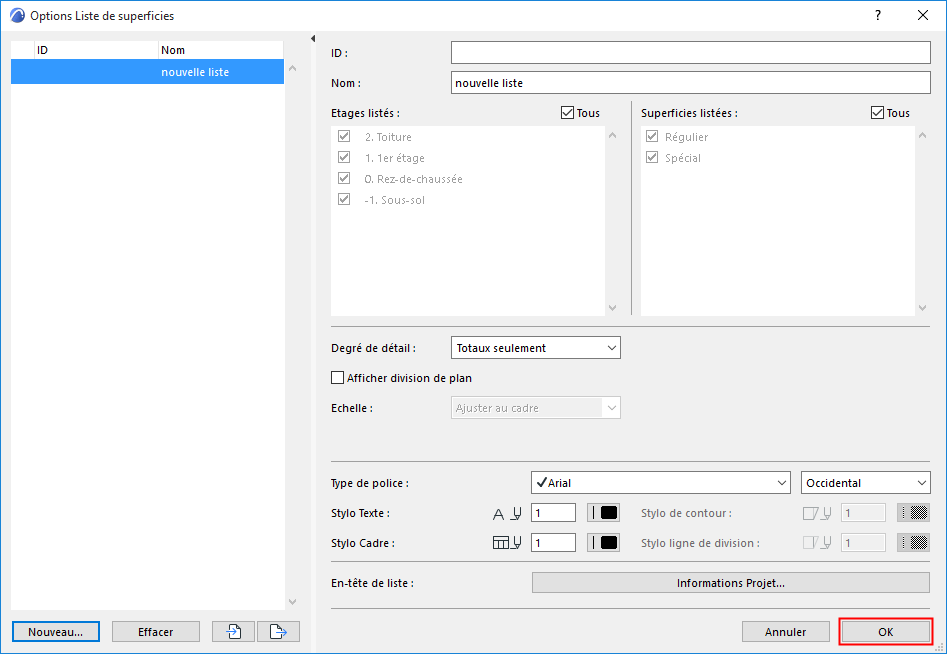The height and width of the screenshot is (654, 947).
Task: Enable Afficher division de plan
Action: [x=338, y=378]
